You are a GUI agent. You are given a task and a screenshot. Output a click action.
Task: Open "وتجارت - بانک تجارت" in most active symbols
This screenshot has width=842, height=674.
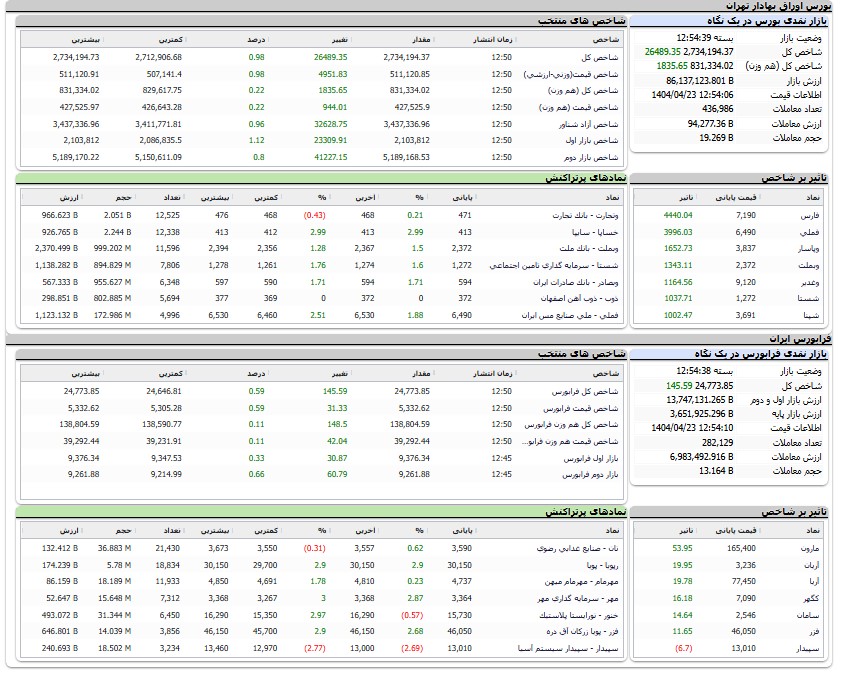point(585,215)
